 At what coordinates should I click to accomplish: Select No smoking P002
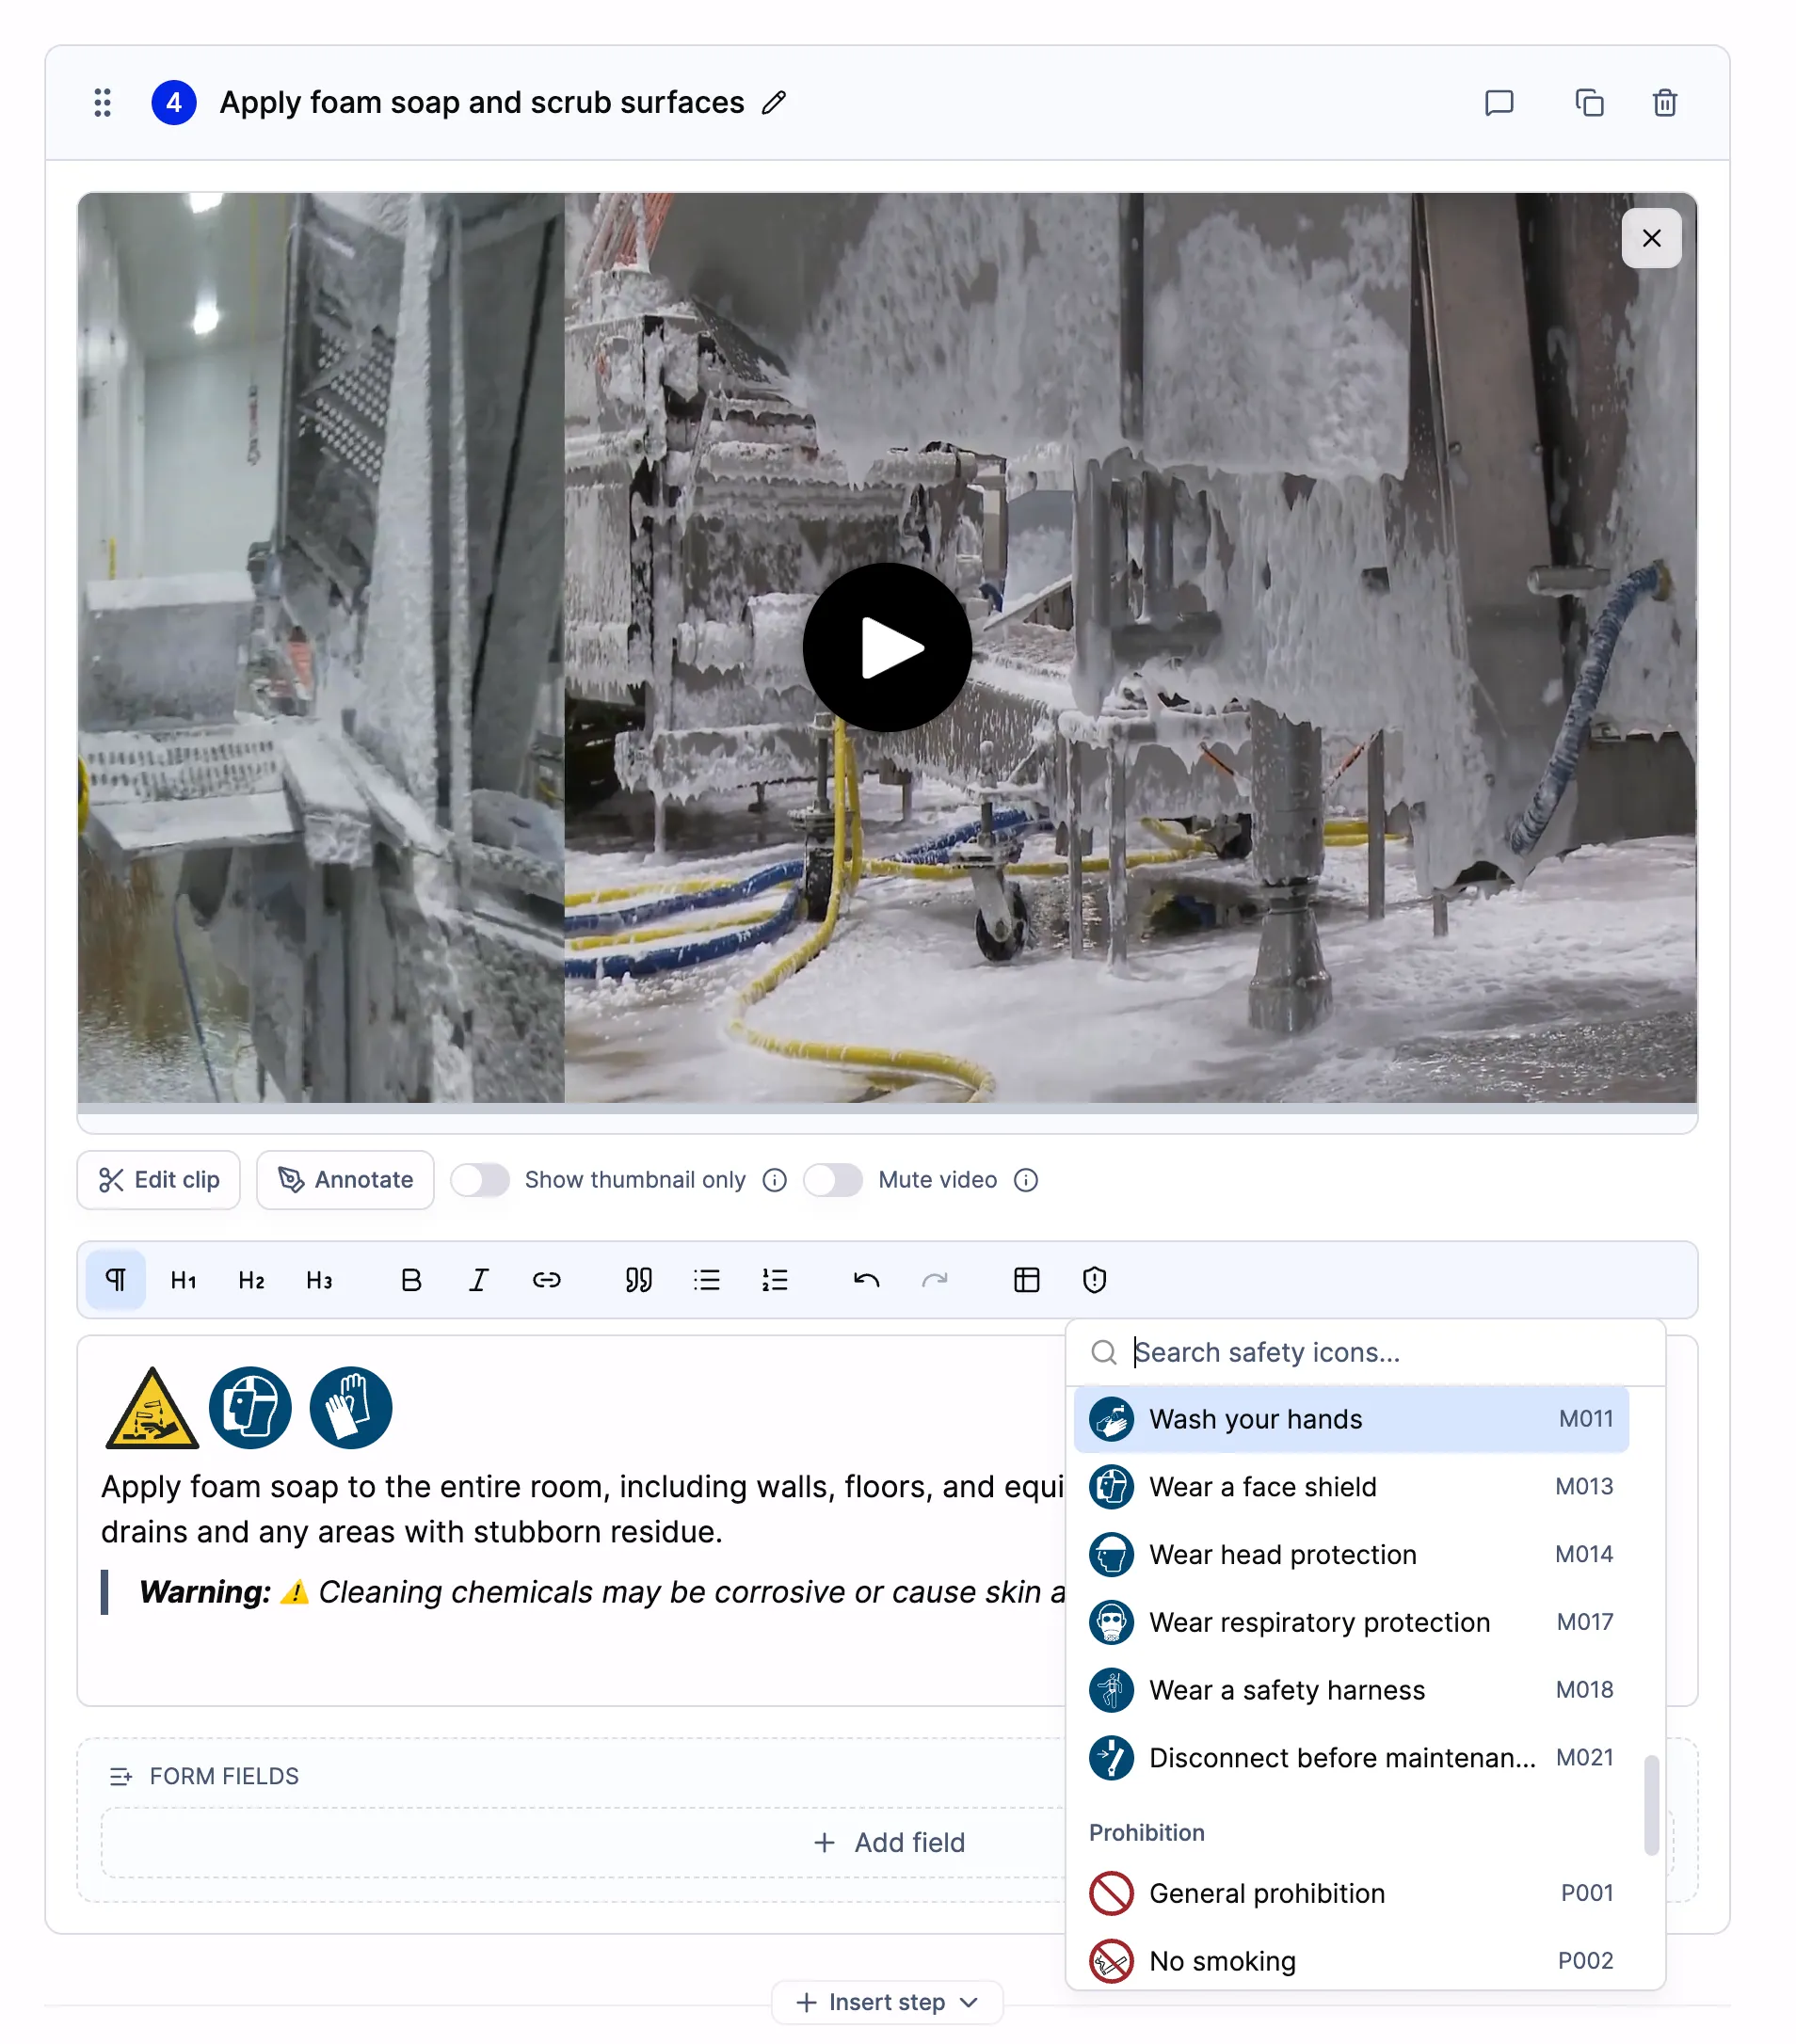pos(1351,1961)
